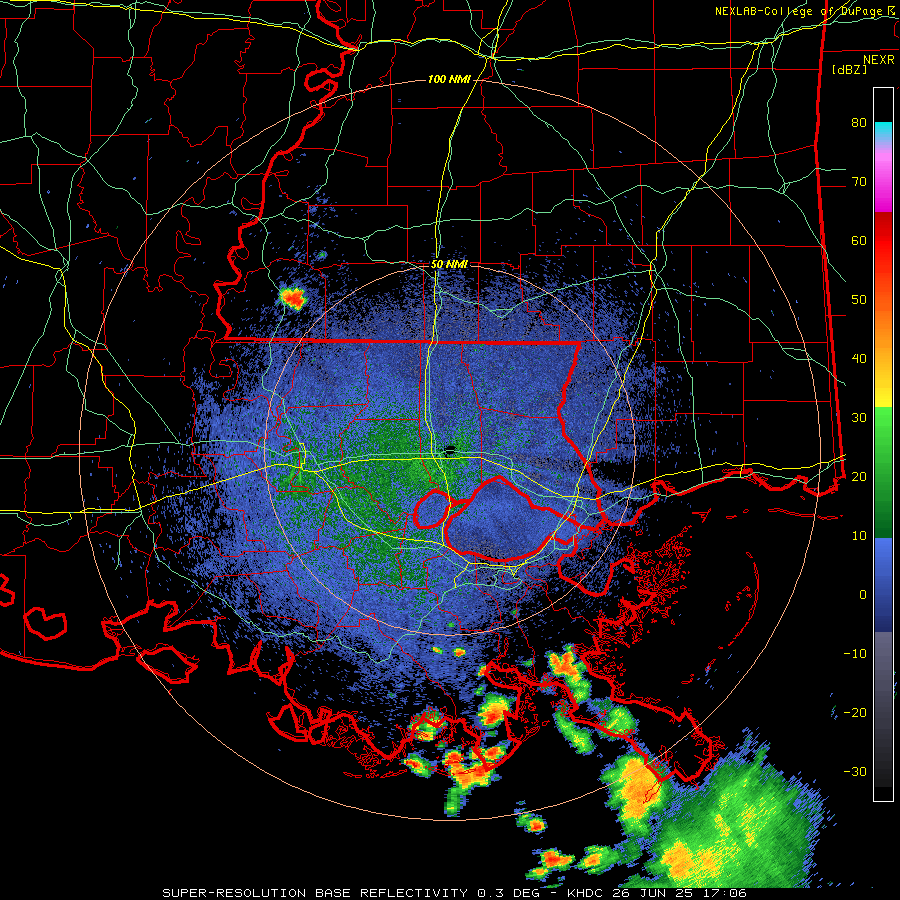The width and height of the screenshot is (900, 900).
Task: Pick the cyan band atop the color bar
Action: pyautogui.click(x=883, y=131)
